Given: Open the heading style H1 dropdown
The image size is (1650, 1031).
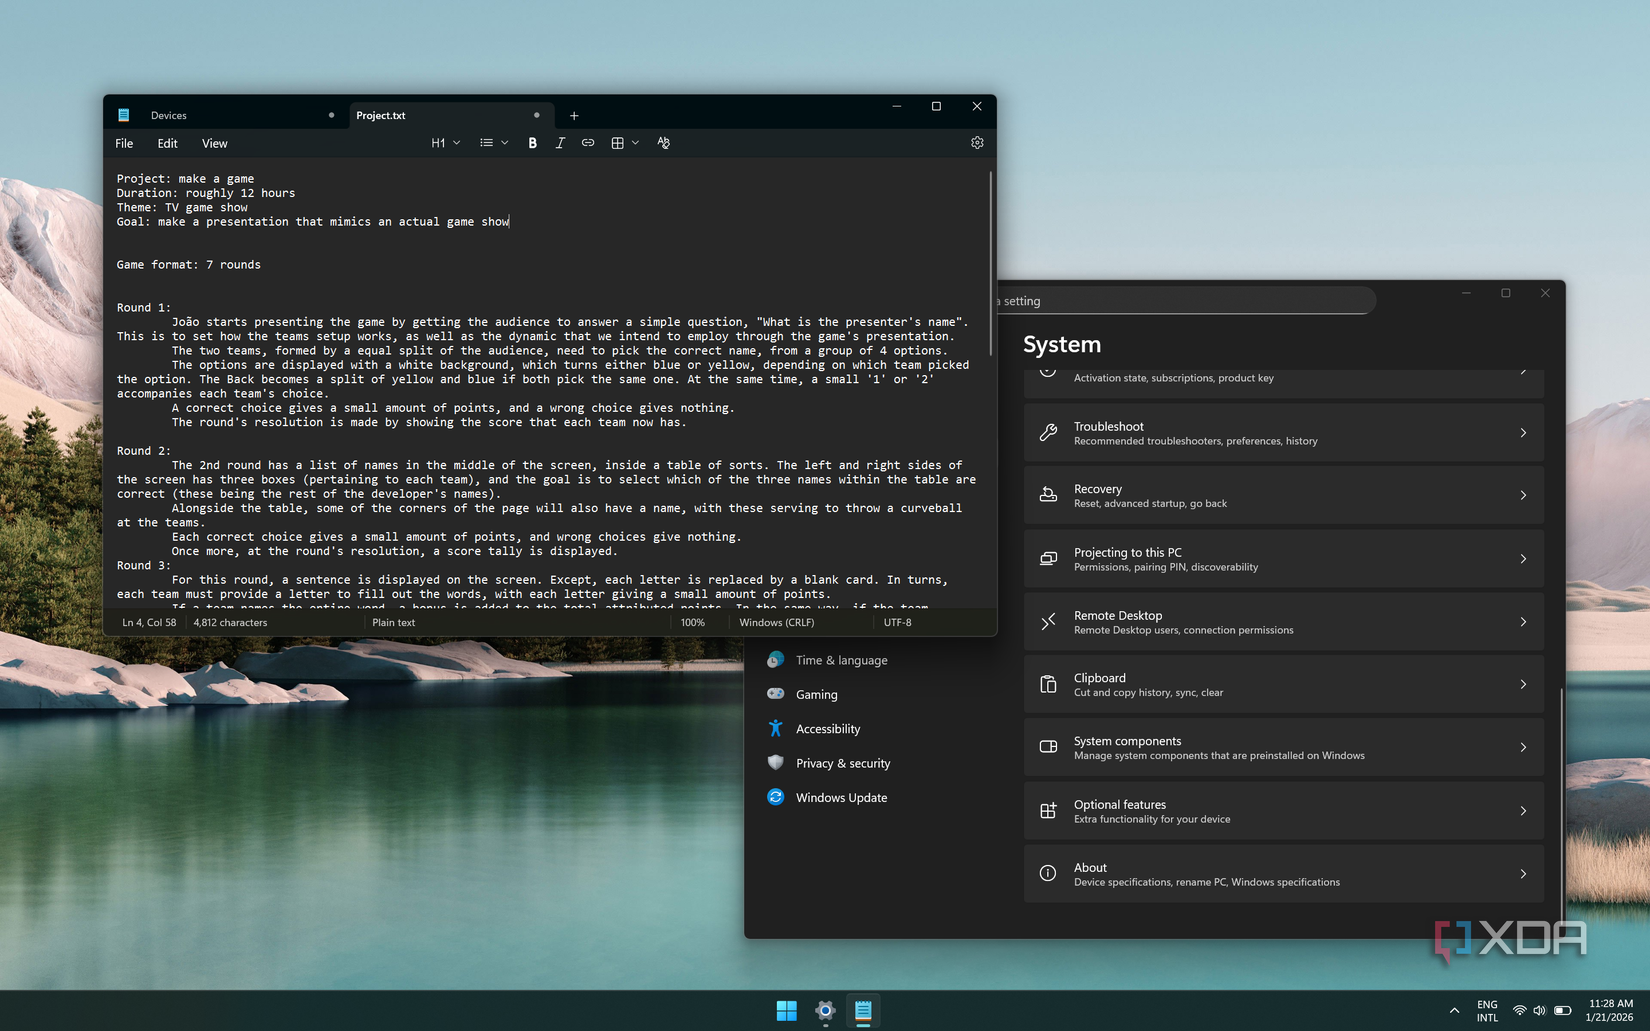Looking at the screenshot, I should tap(445, 143).
